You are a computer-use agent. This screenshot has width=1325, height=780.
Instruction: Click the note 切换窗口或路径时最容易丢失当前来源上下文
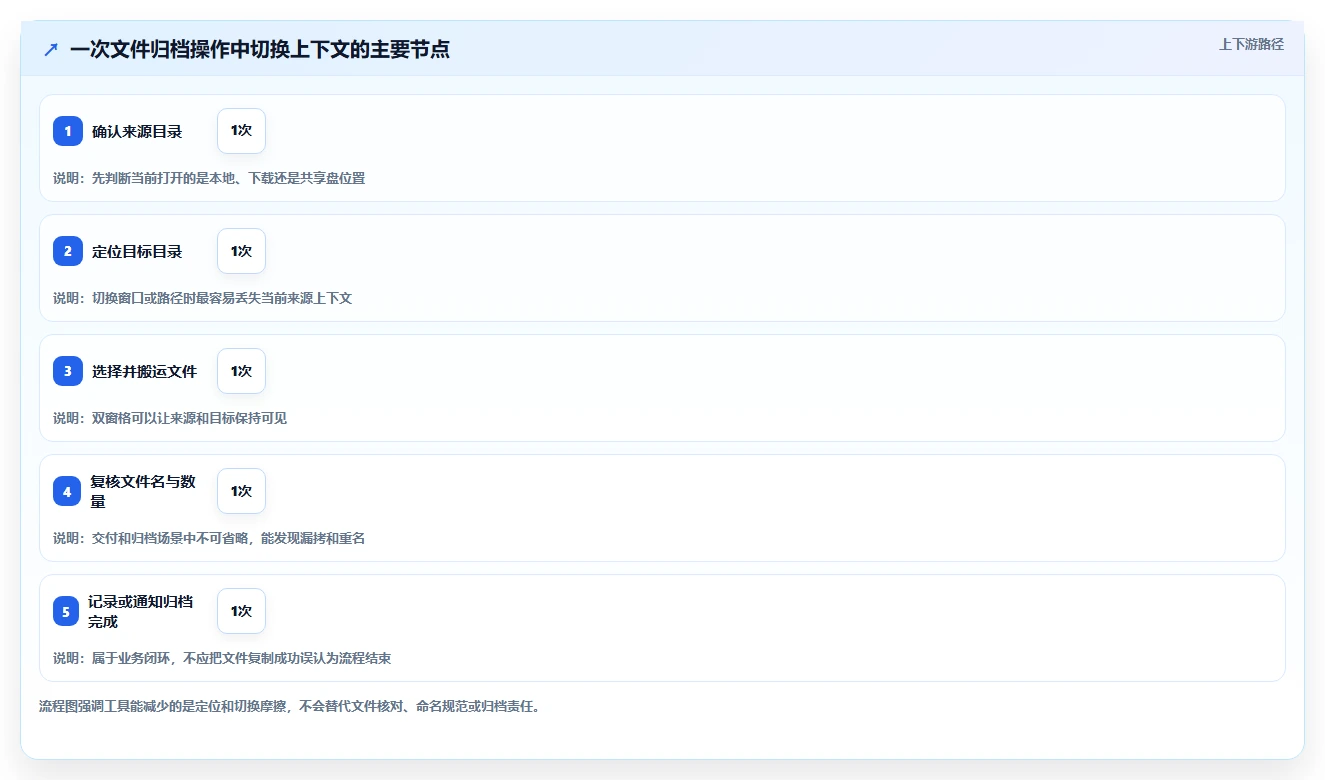tap(222, 298)
